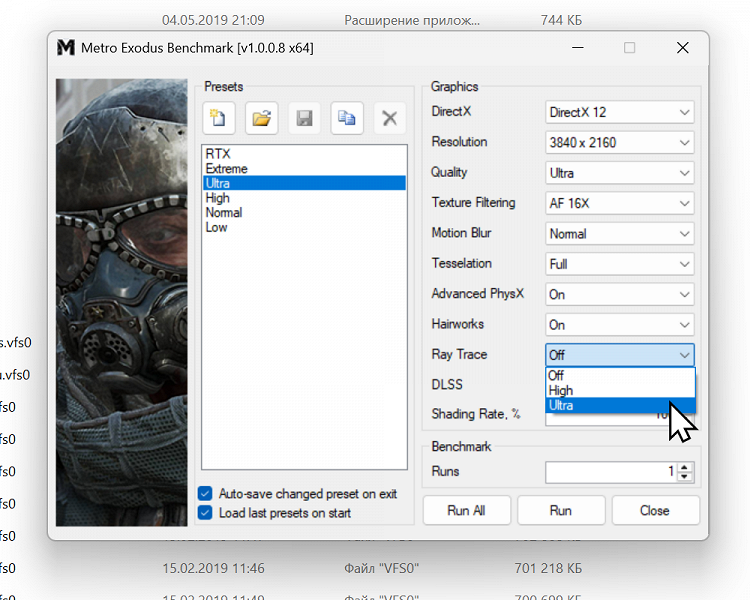Expand the Resolution dropdown
The height and width of the screenshot is (600, 750).
[620, 142]
